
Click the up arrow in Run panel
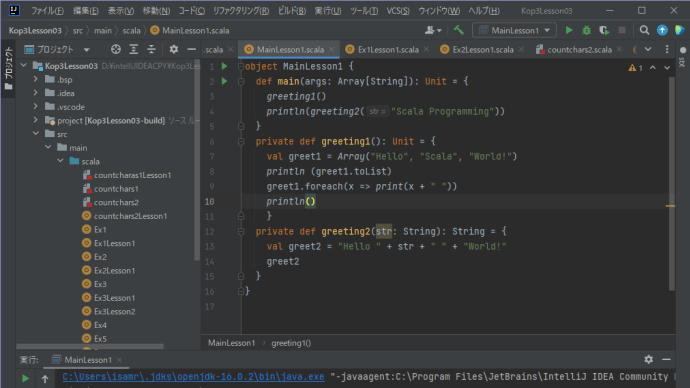45,378
